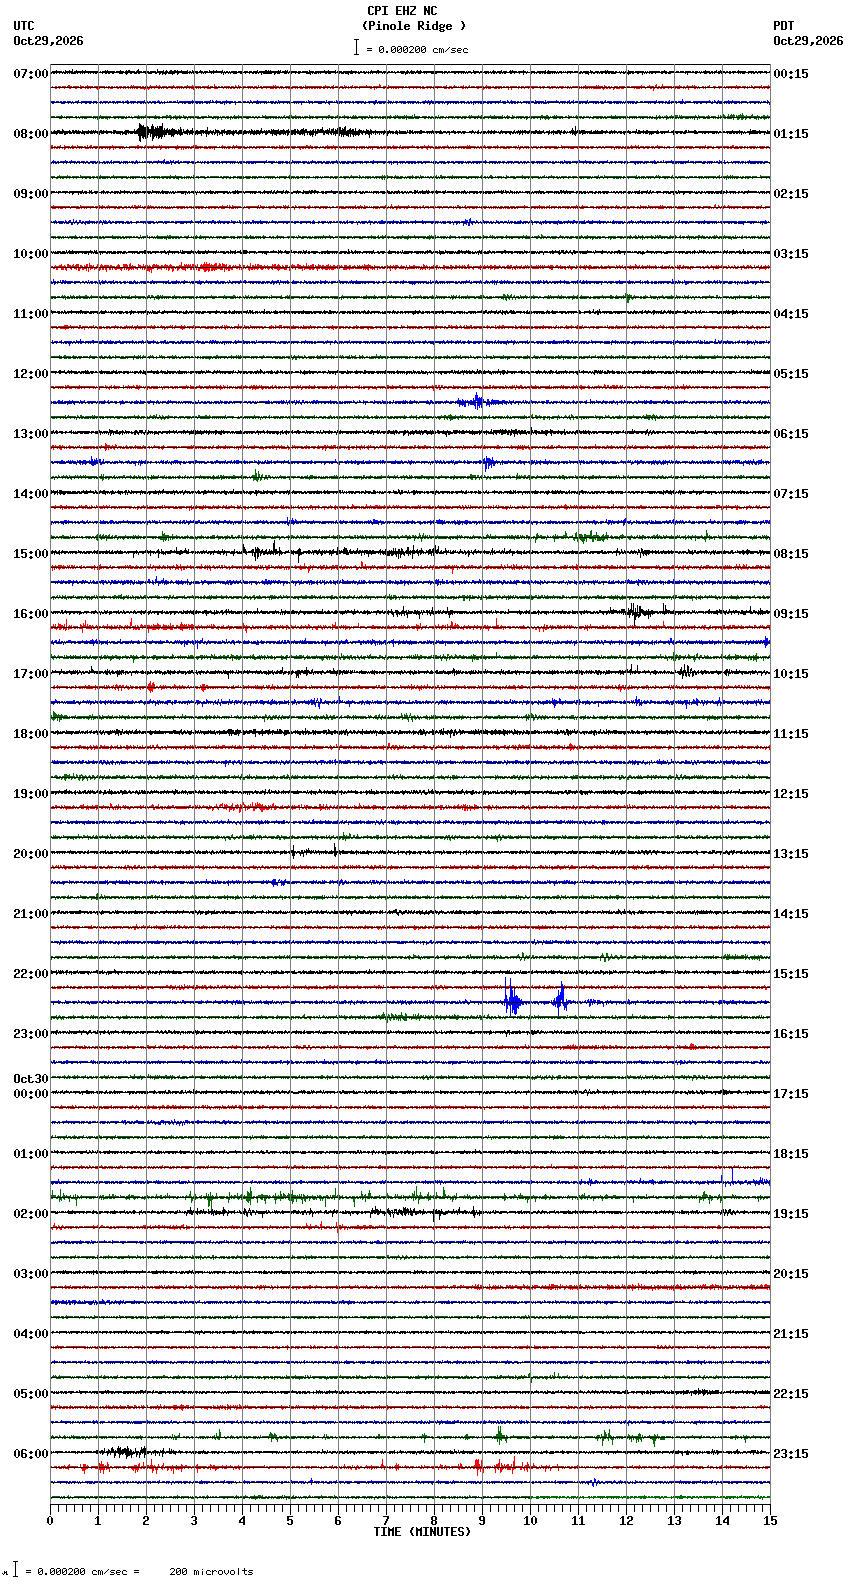Click the black event on the 16:00 trace near minute 12
850x1584 pixels.
635,611
